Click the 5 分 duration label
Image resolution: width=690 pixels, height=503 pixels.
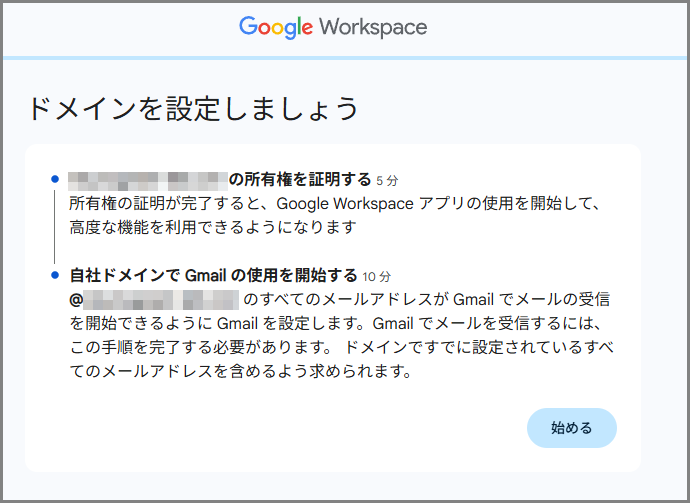[387, 181]
